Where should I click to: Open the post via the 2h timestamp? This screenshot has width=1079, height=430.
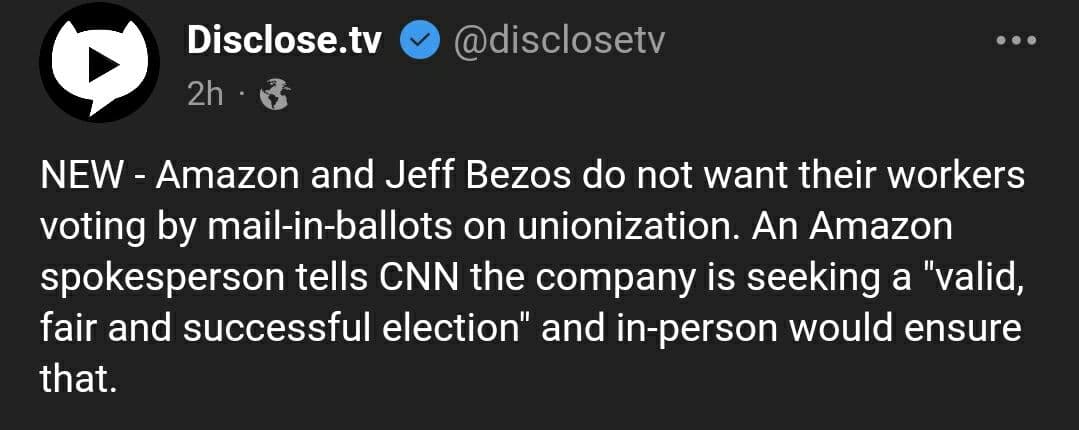[206, 95]
